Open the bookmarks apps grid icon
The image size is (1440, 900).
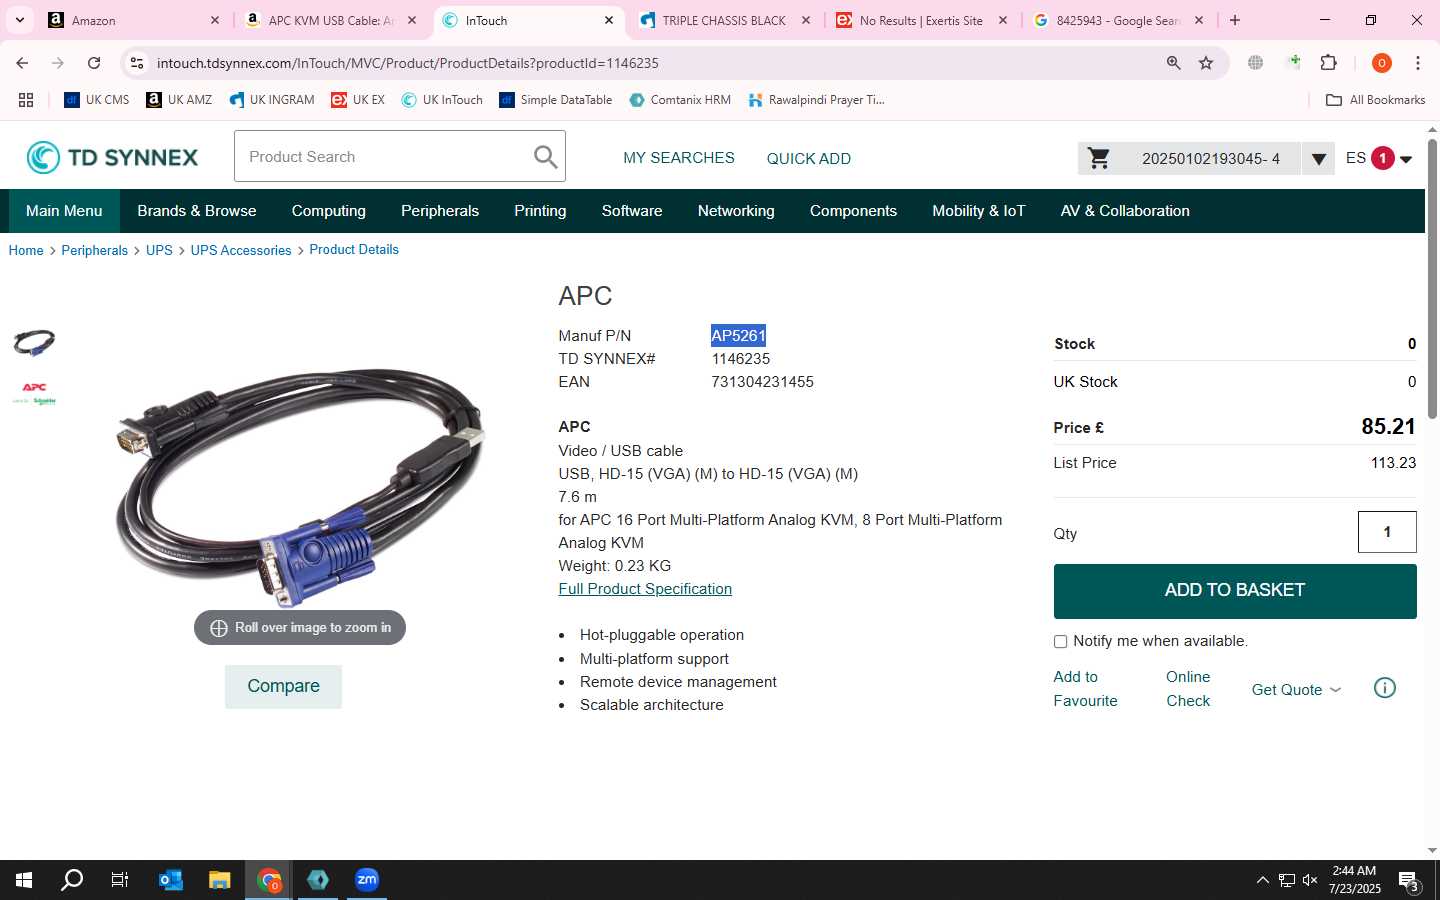pyautogui.click(x=26, y=100)
